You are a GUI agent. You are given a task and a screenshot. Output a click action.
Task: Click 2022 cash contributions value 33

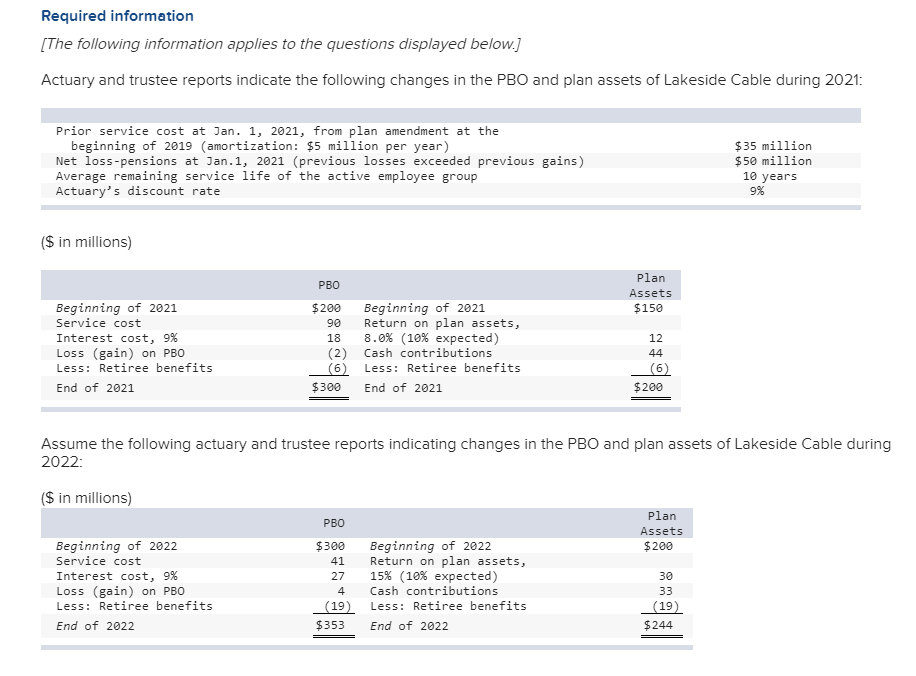(x=665, y=591)
